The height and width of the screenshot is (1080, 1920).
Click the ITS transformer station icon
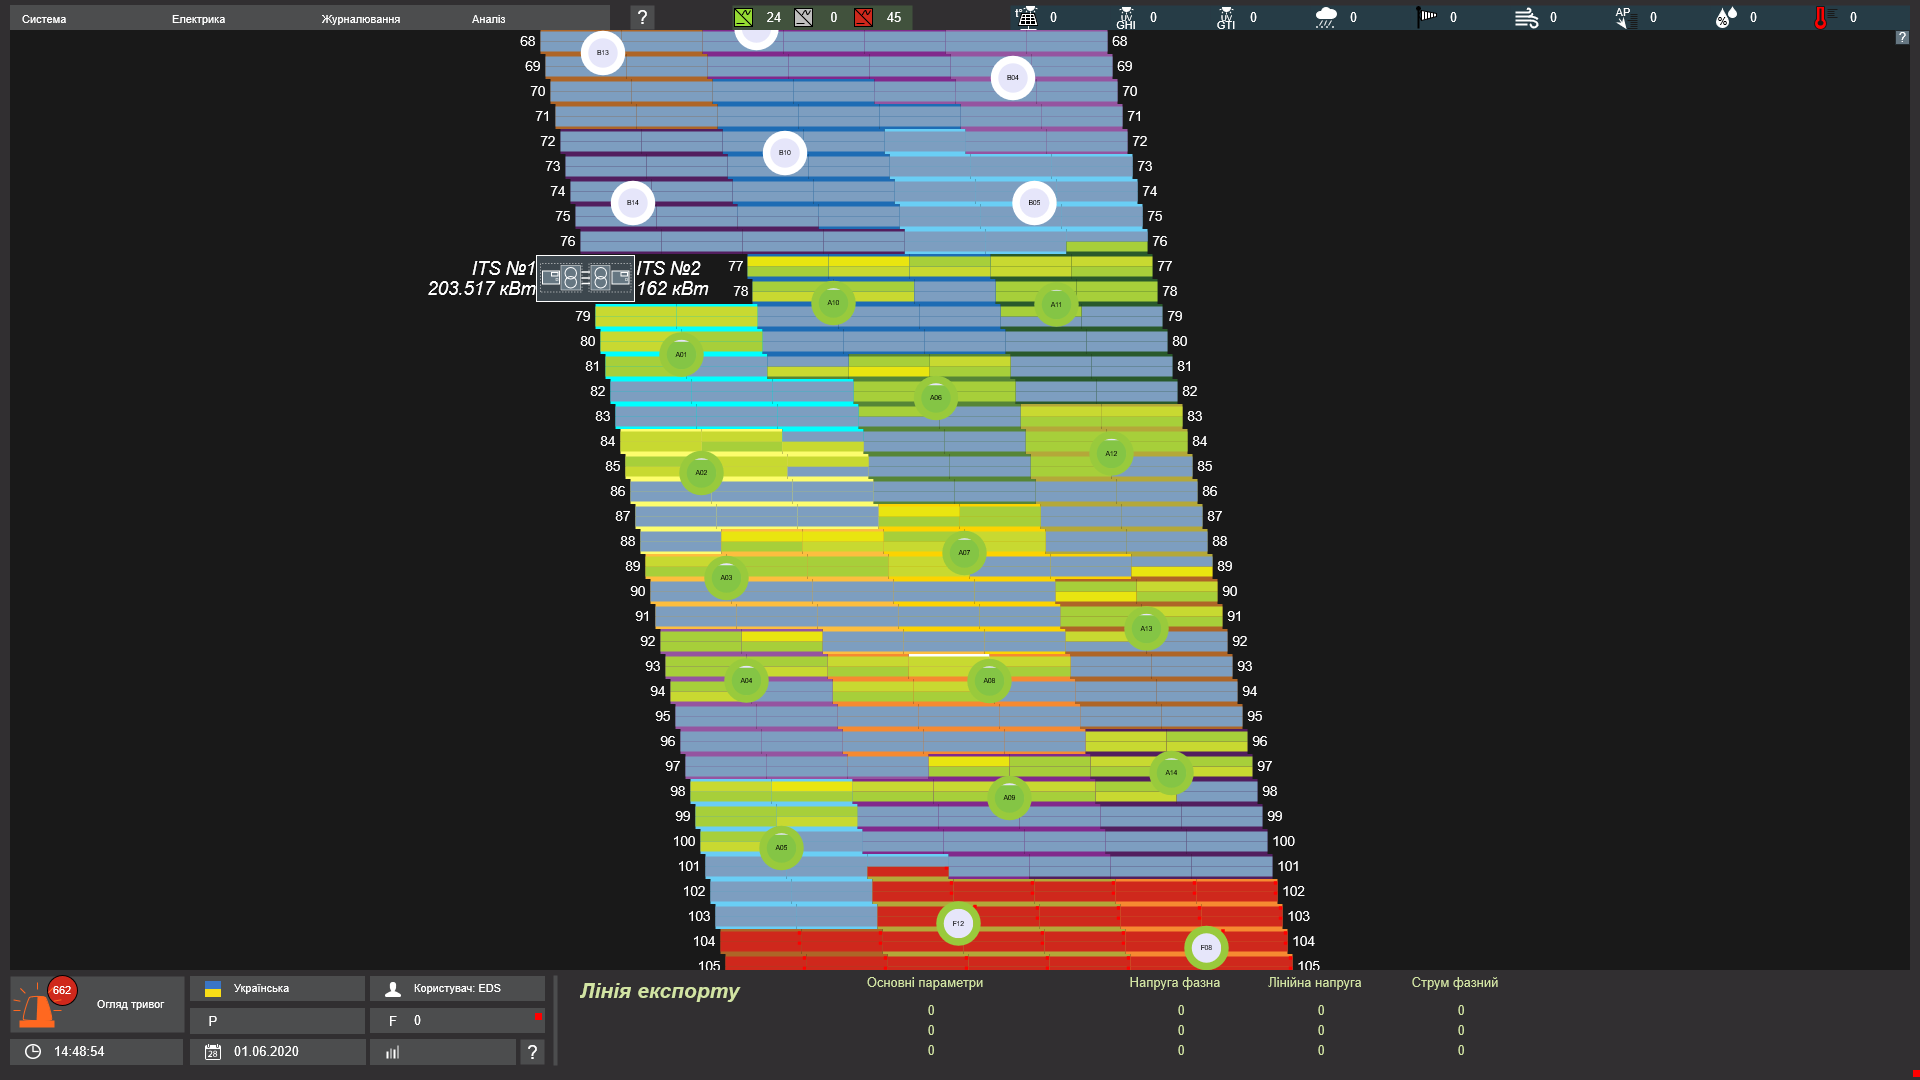pos(585,278)
